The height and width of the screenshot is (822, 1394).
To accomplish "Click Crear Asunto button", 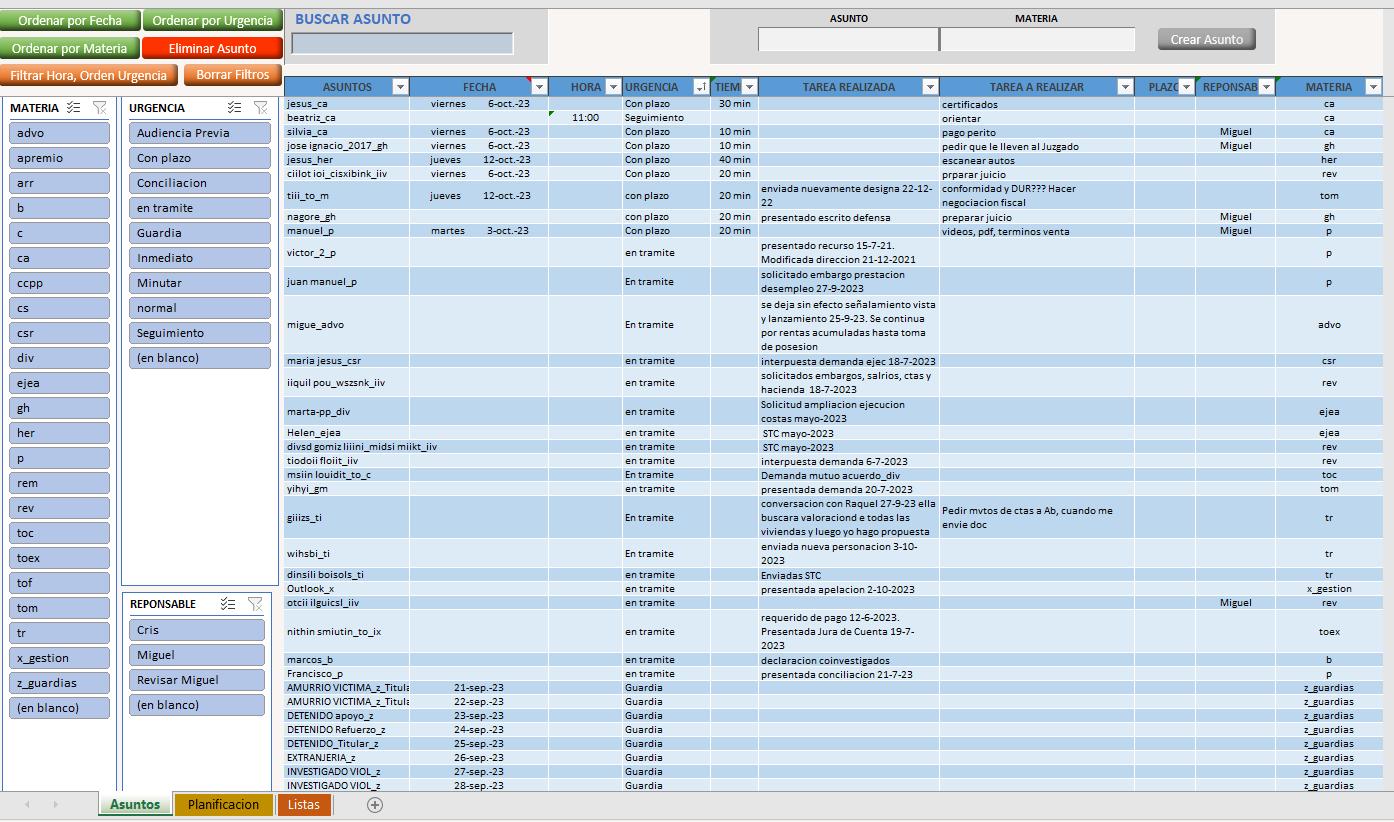I will click(1207, 39).
